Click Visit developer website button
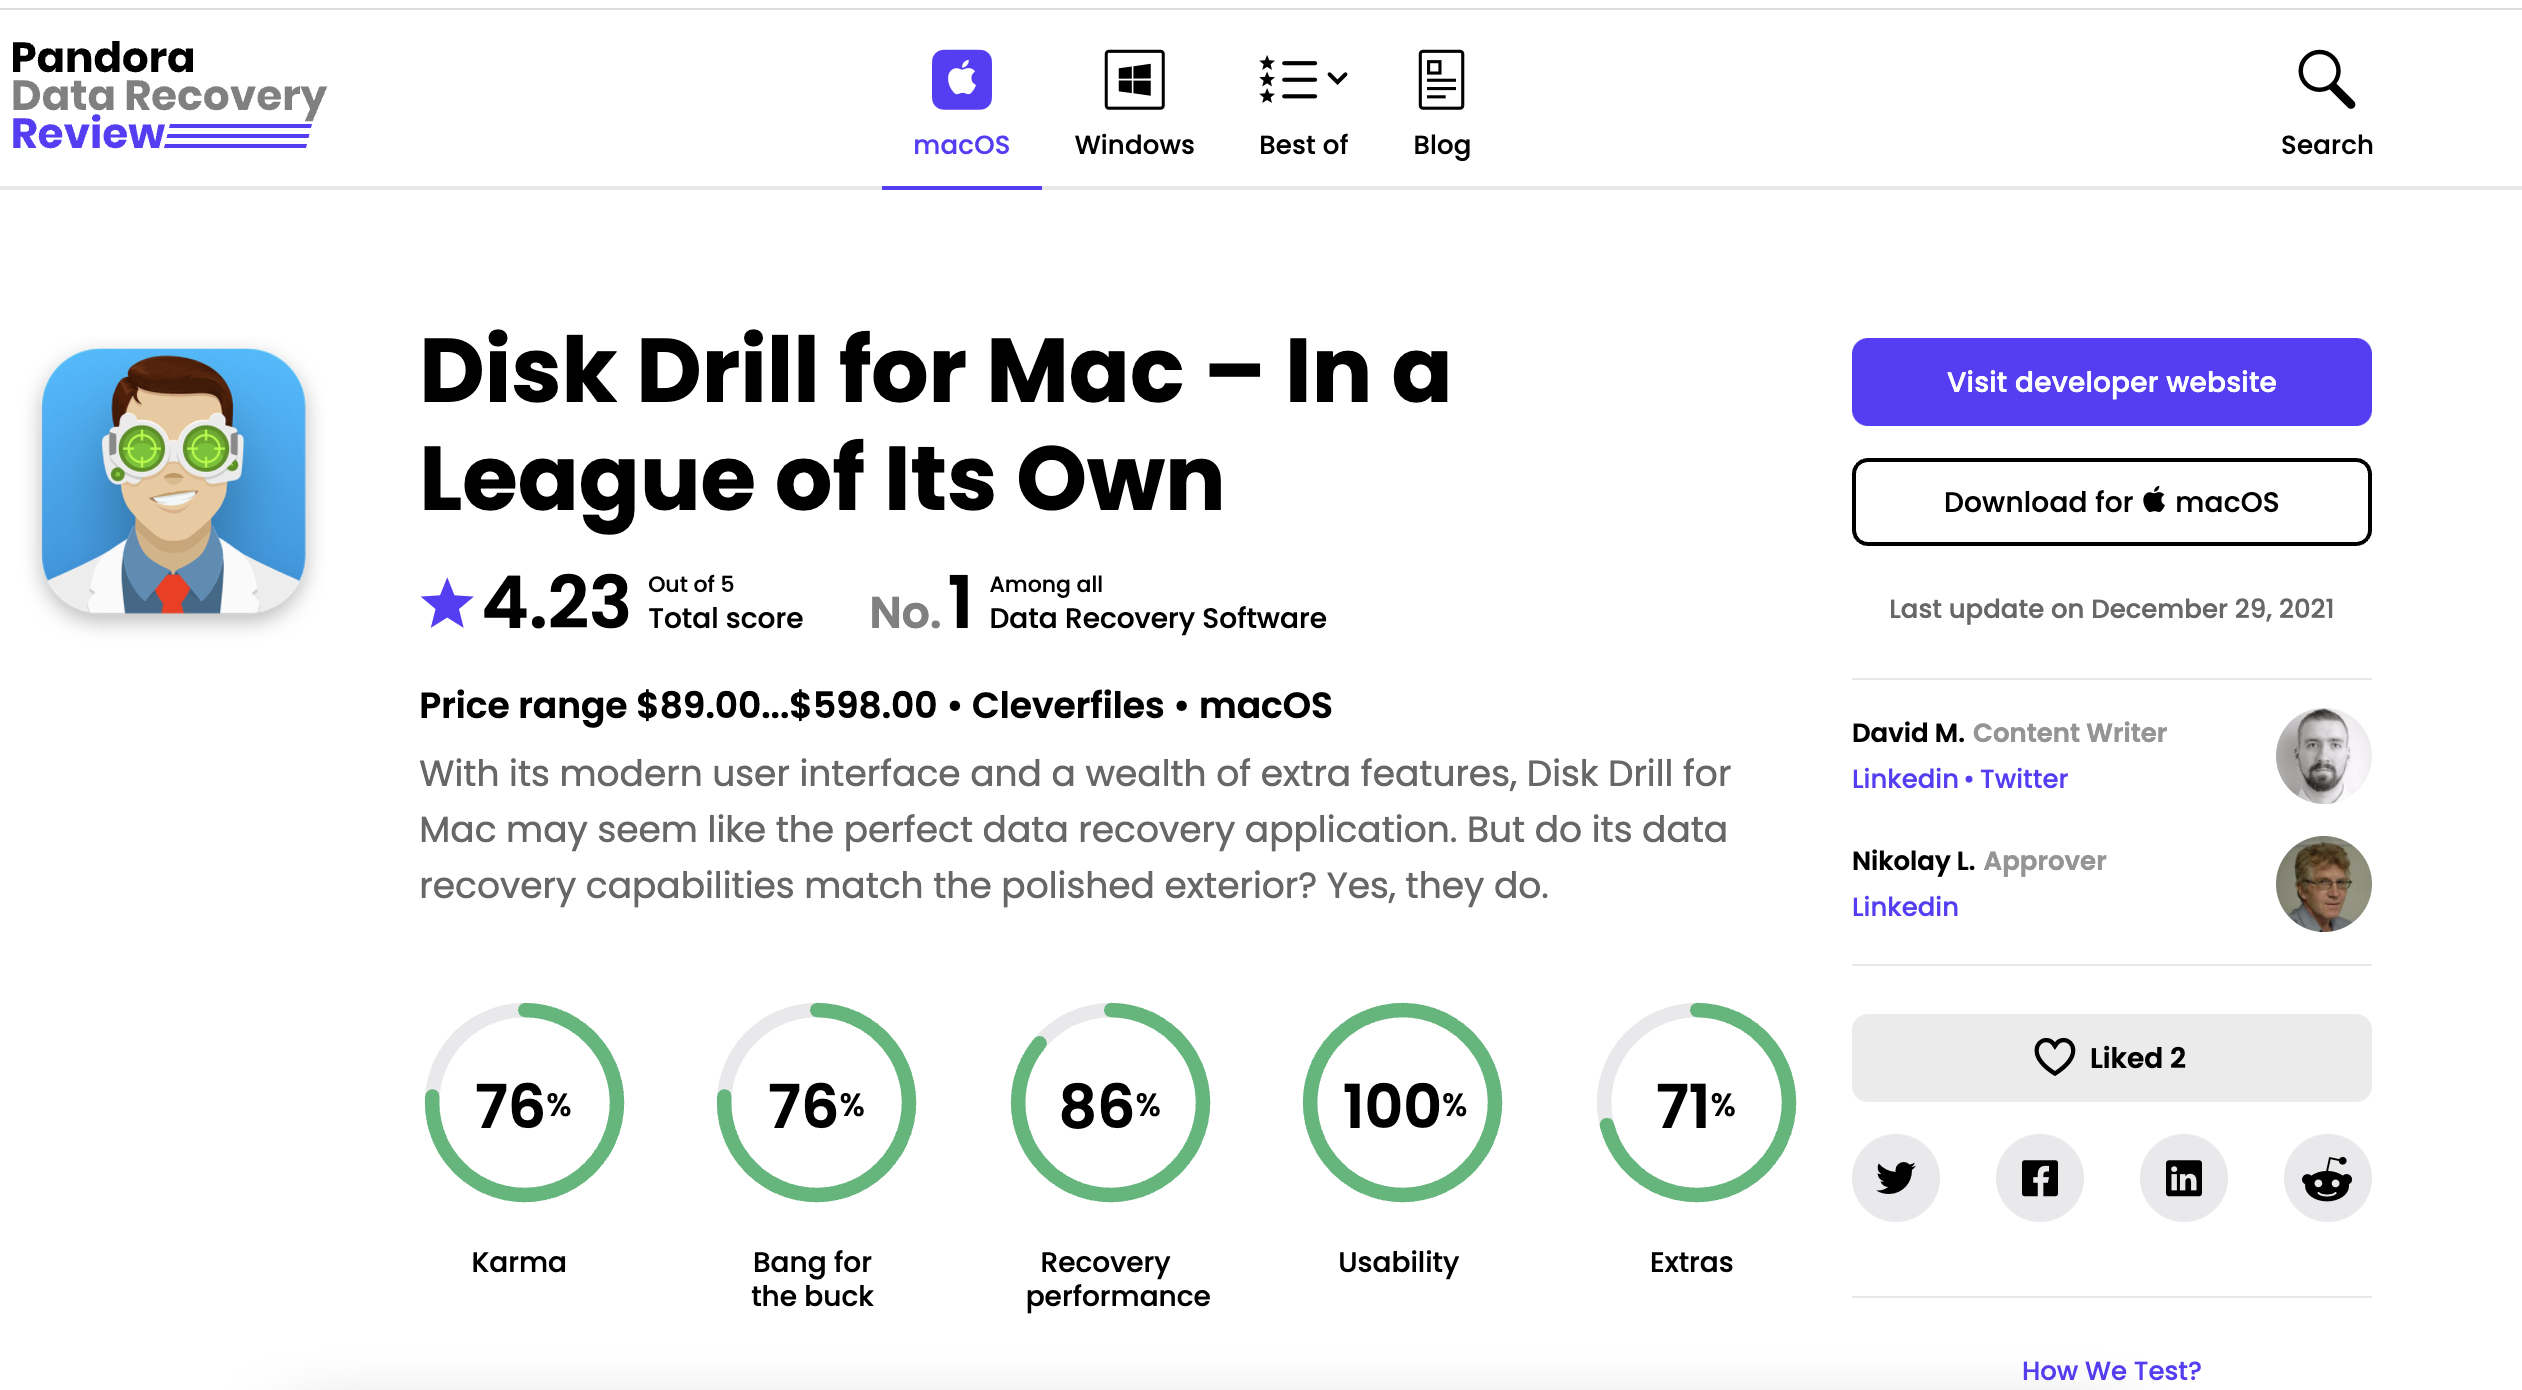This screenshot has height=1390, width=2522. point(2111,382)
